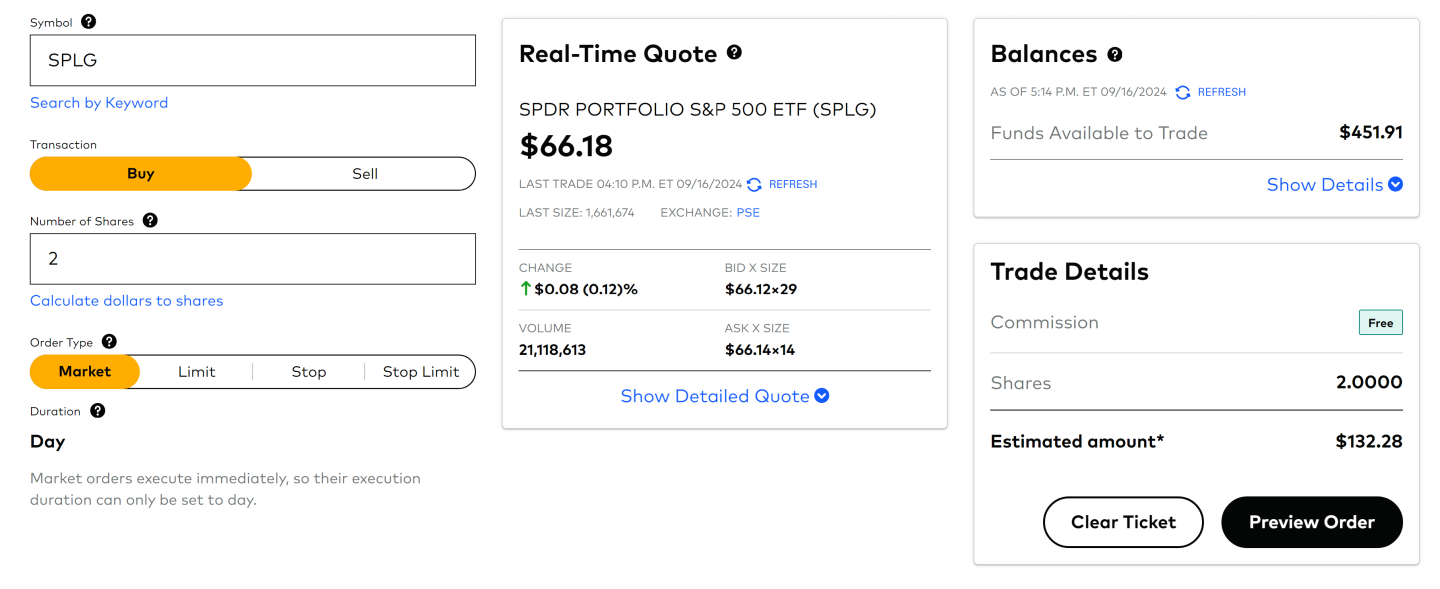Click the help icon next to Symbol
1440x589 pixels.
pyautogui.click(x=88, y=21)
